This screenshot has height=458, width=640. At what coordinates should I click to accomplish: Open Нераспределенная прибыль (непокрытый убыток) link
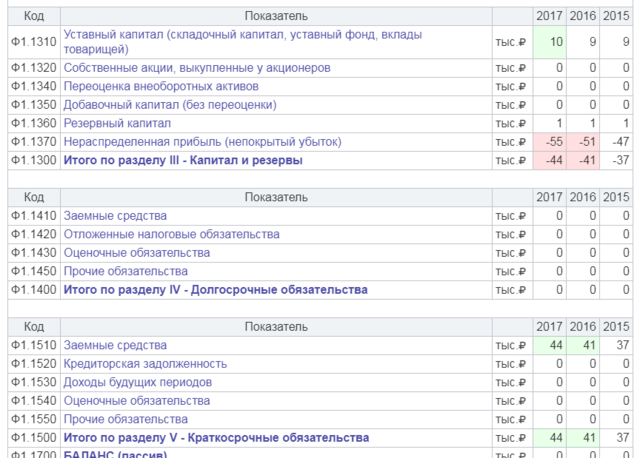(x=202, y=142)
